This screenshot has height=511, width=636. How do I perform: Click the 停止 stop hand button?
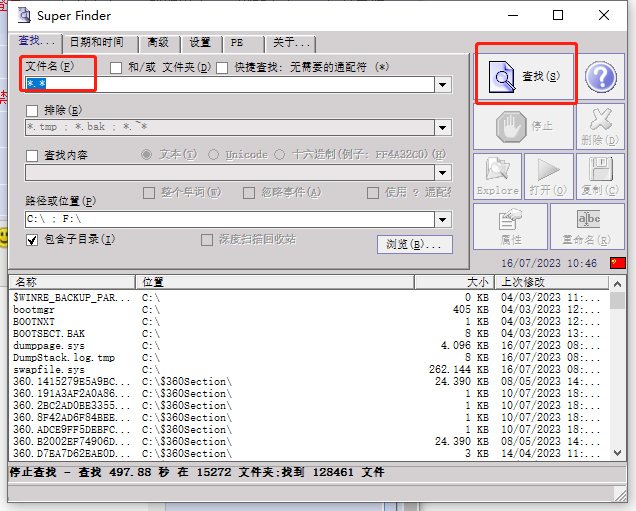[524, 127]
